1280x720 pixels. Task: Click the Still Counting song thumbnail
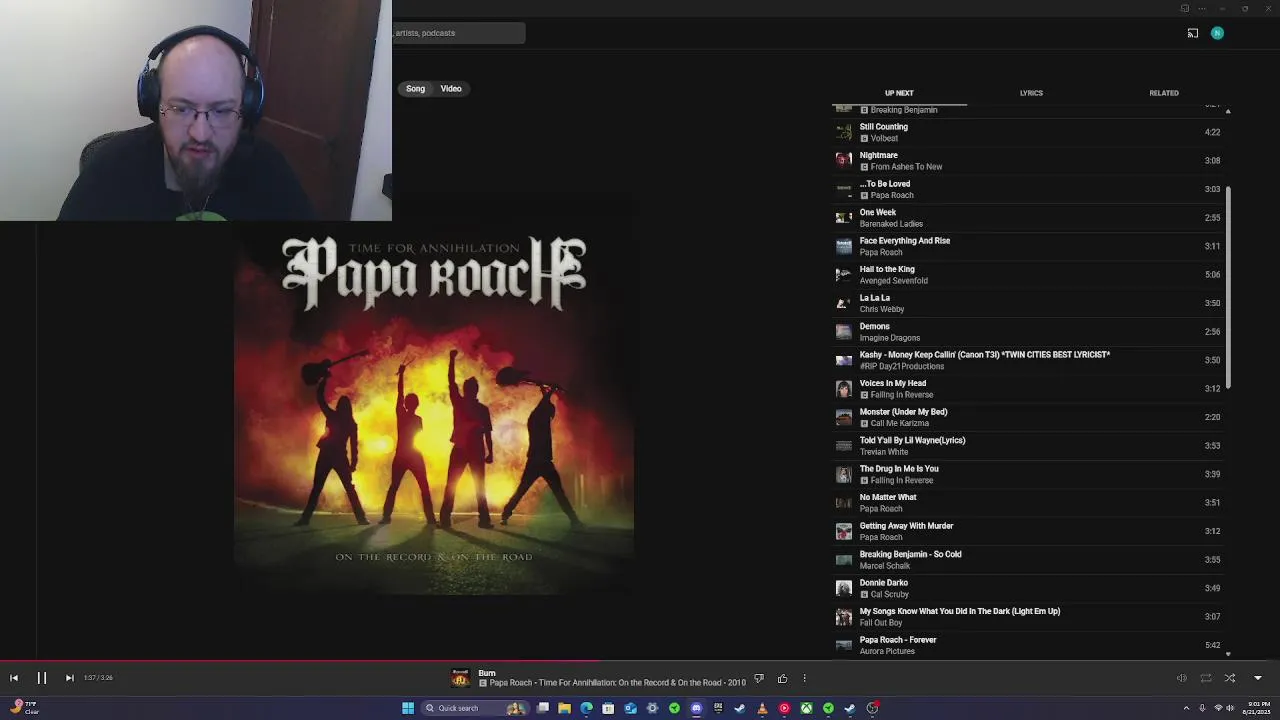(x=844, y=132)
